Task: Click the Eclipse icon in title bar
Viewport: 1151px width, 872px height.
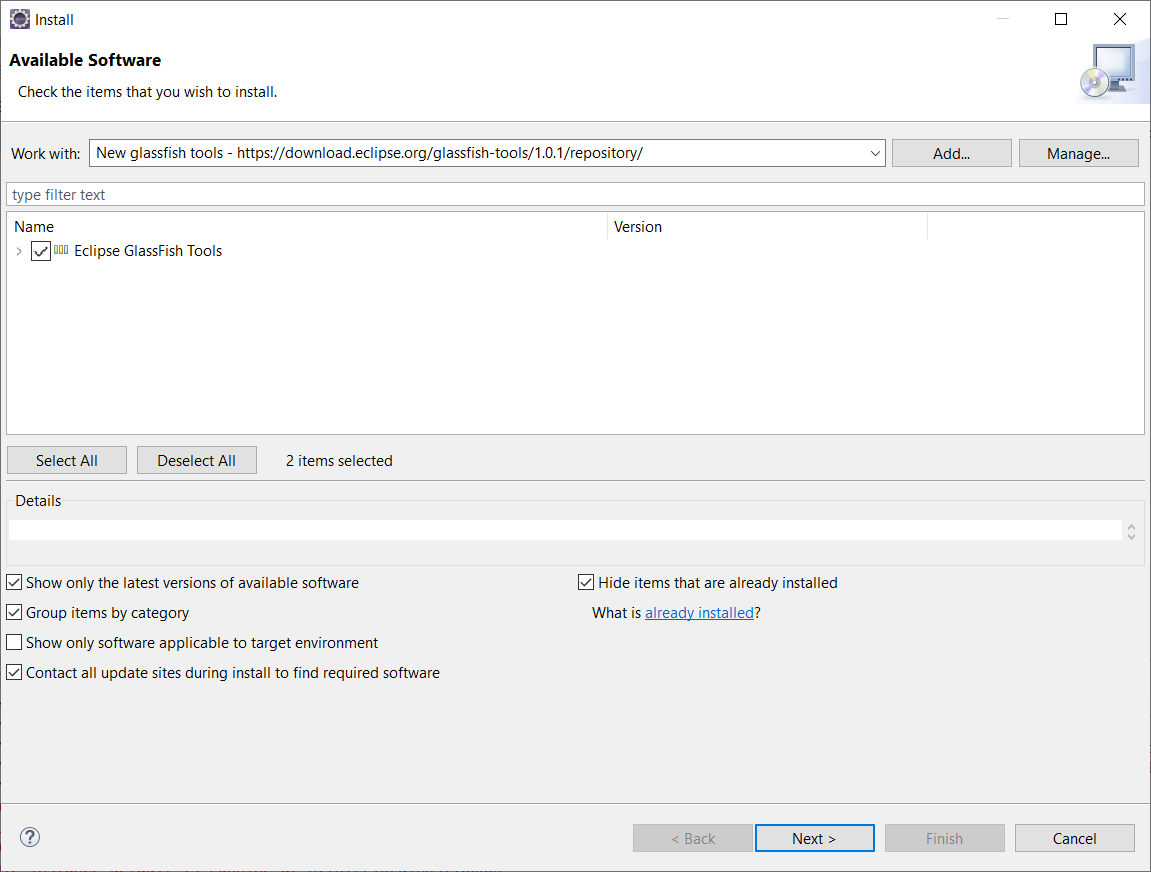Action: [19, 19]
